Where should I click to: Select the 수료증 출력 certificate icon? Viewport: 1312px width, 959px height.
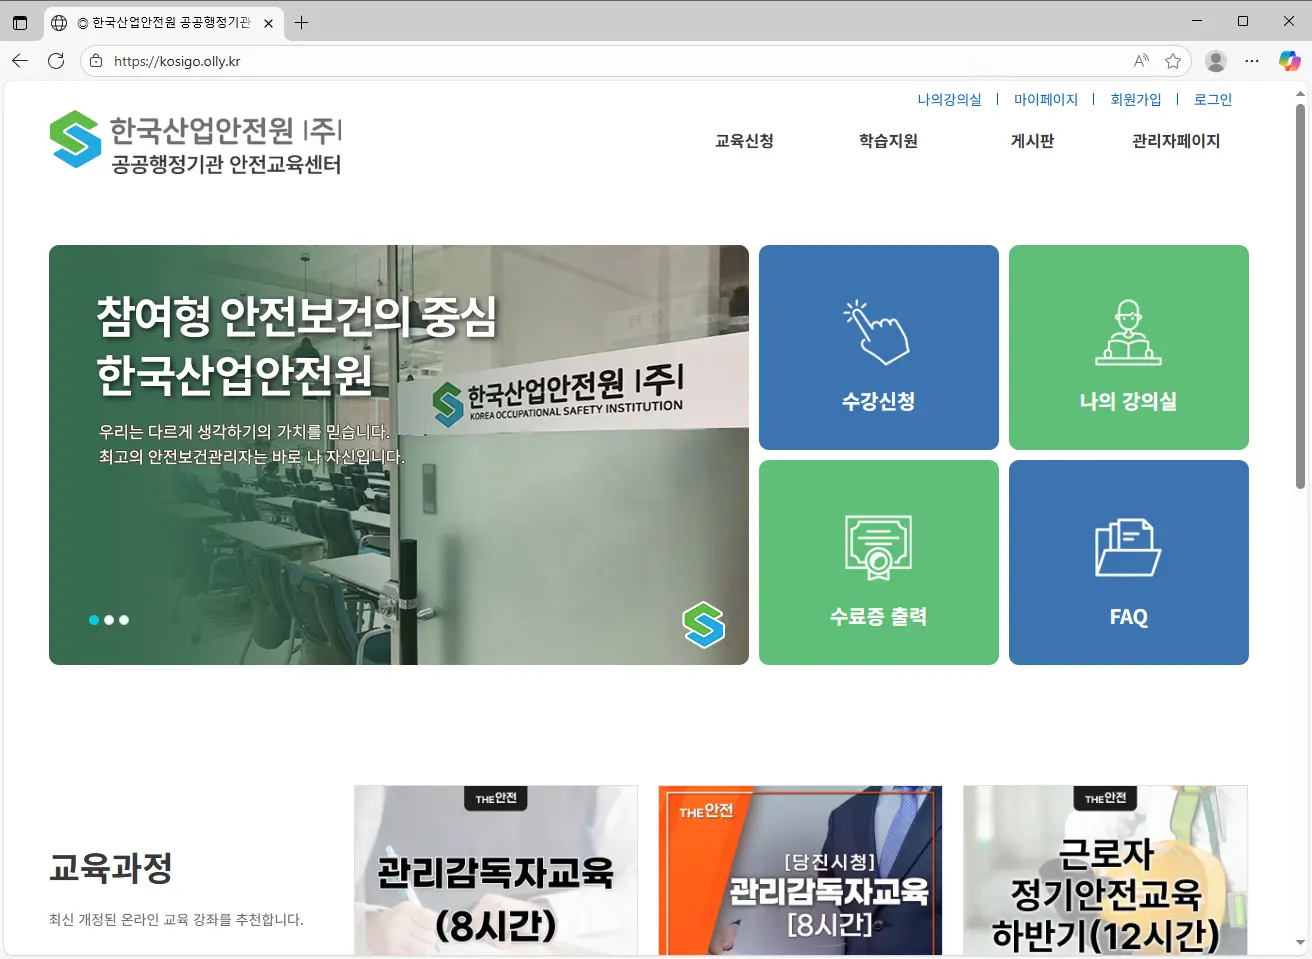878,546
